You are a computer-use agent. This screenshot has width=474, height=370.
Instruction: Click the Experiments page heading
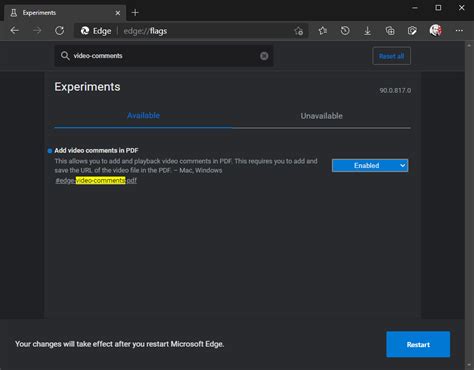(87, 87)
